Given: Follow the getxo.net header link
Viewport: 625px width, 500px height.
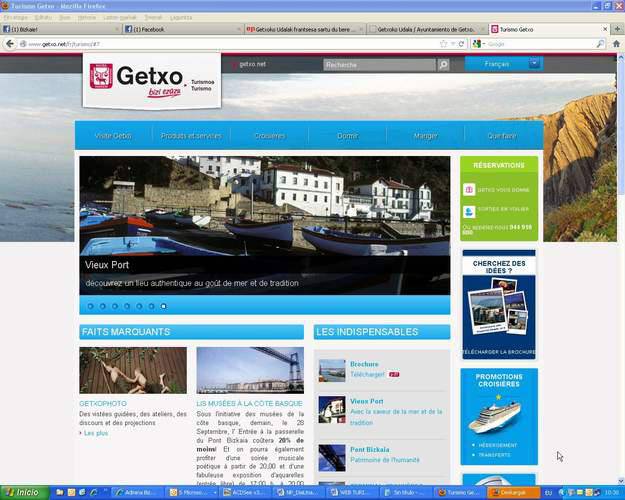Looking at the screenshot, I should 252,64.
